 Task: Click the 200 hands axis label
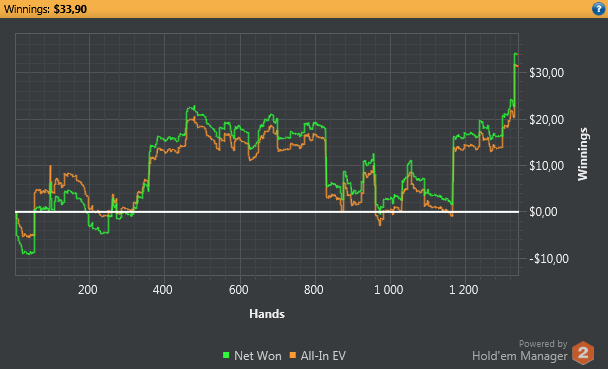(x=88, y=290)
